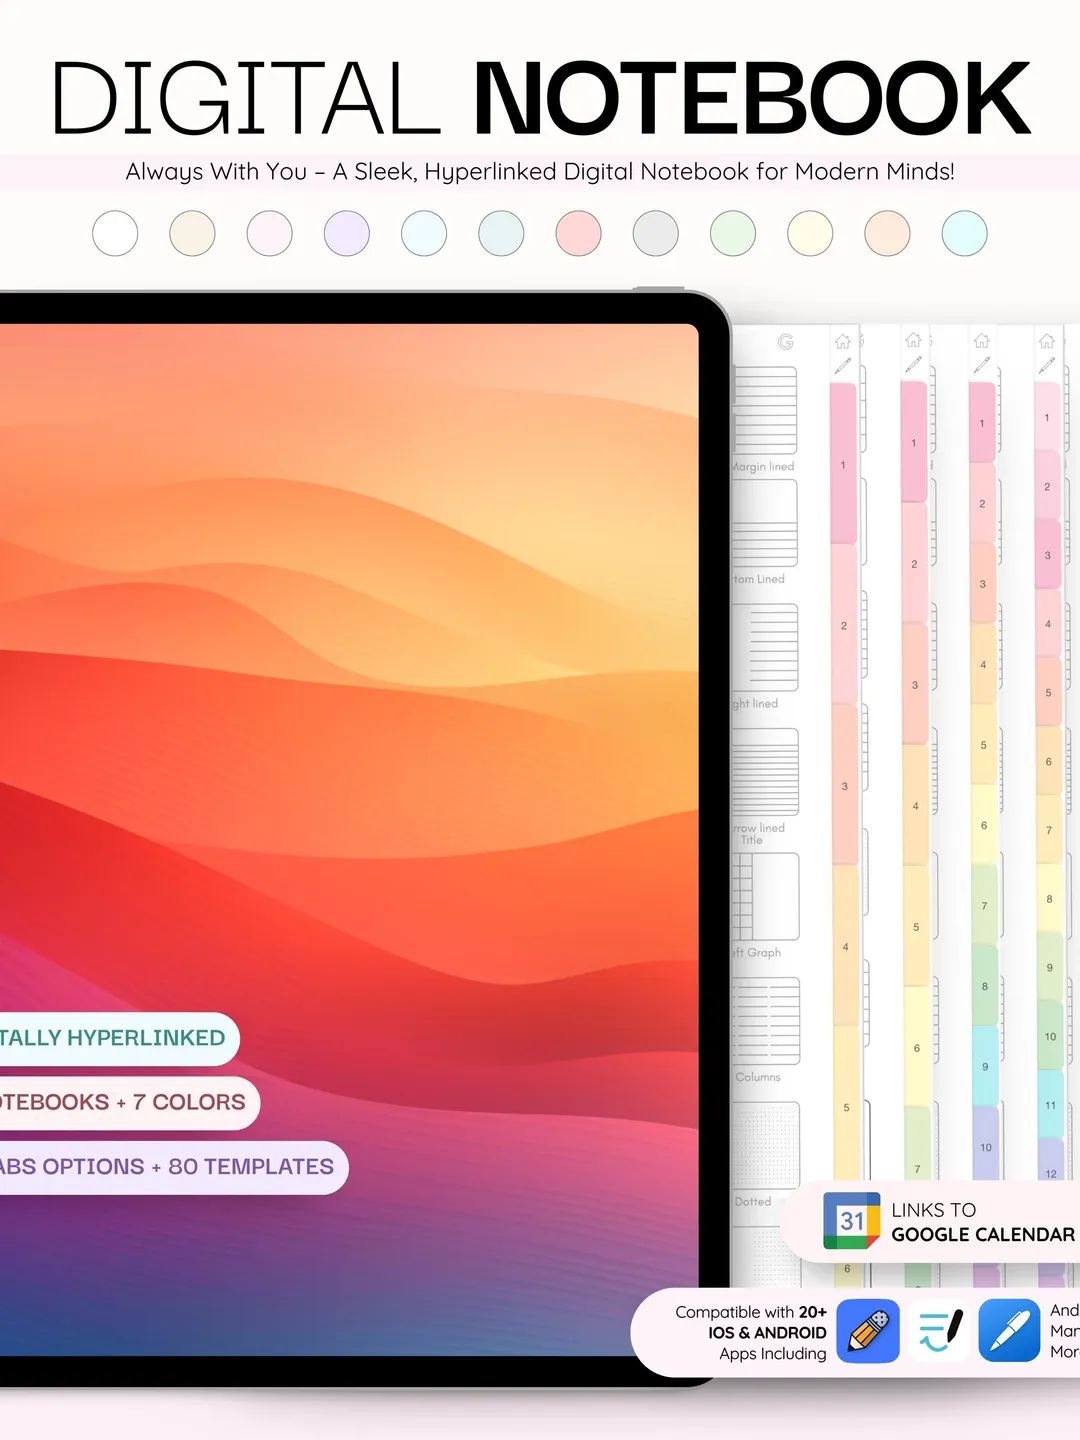Click the pencil icon above the six-tab strip

[843, 365]
